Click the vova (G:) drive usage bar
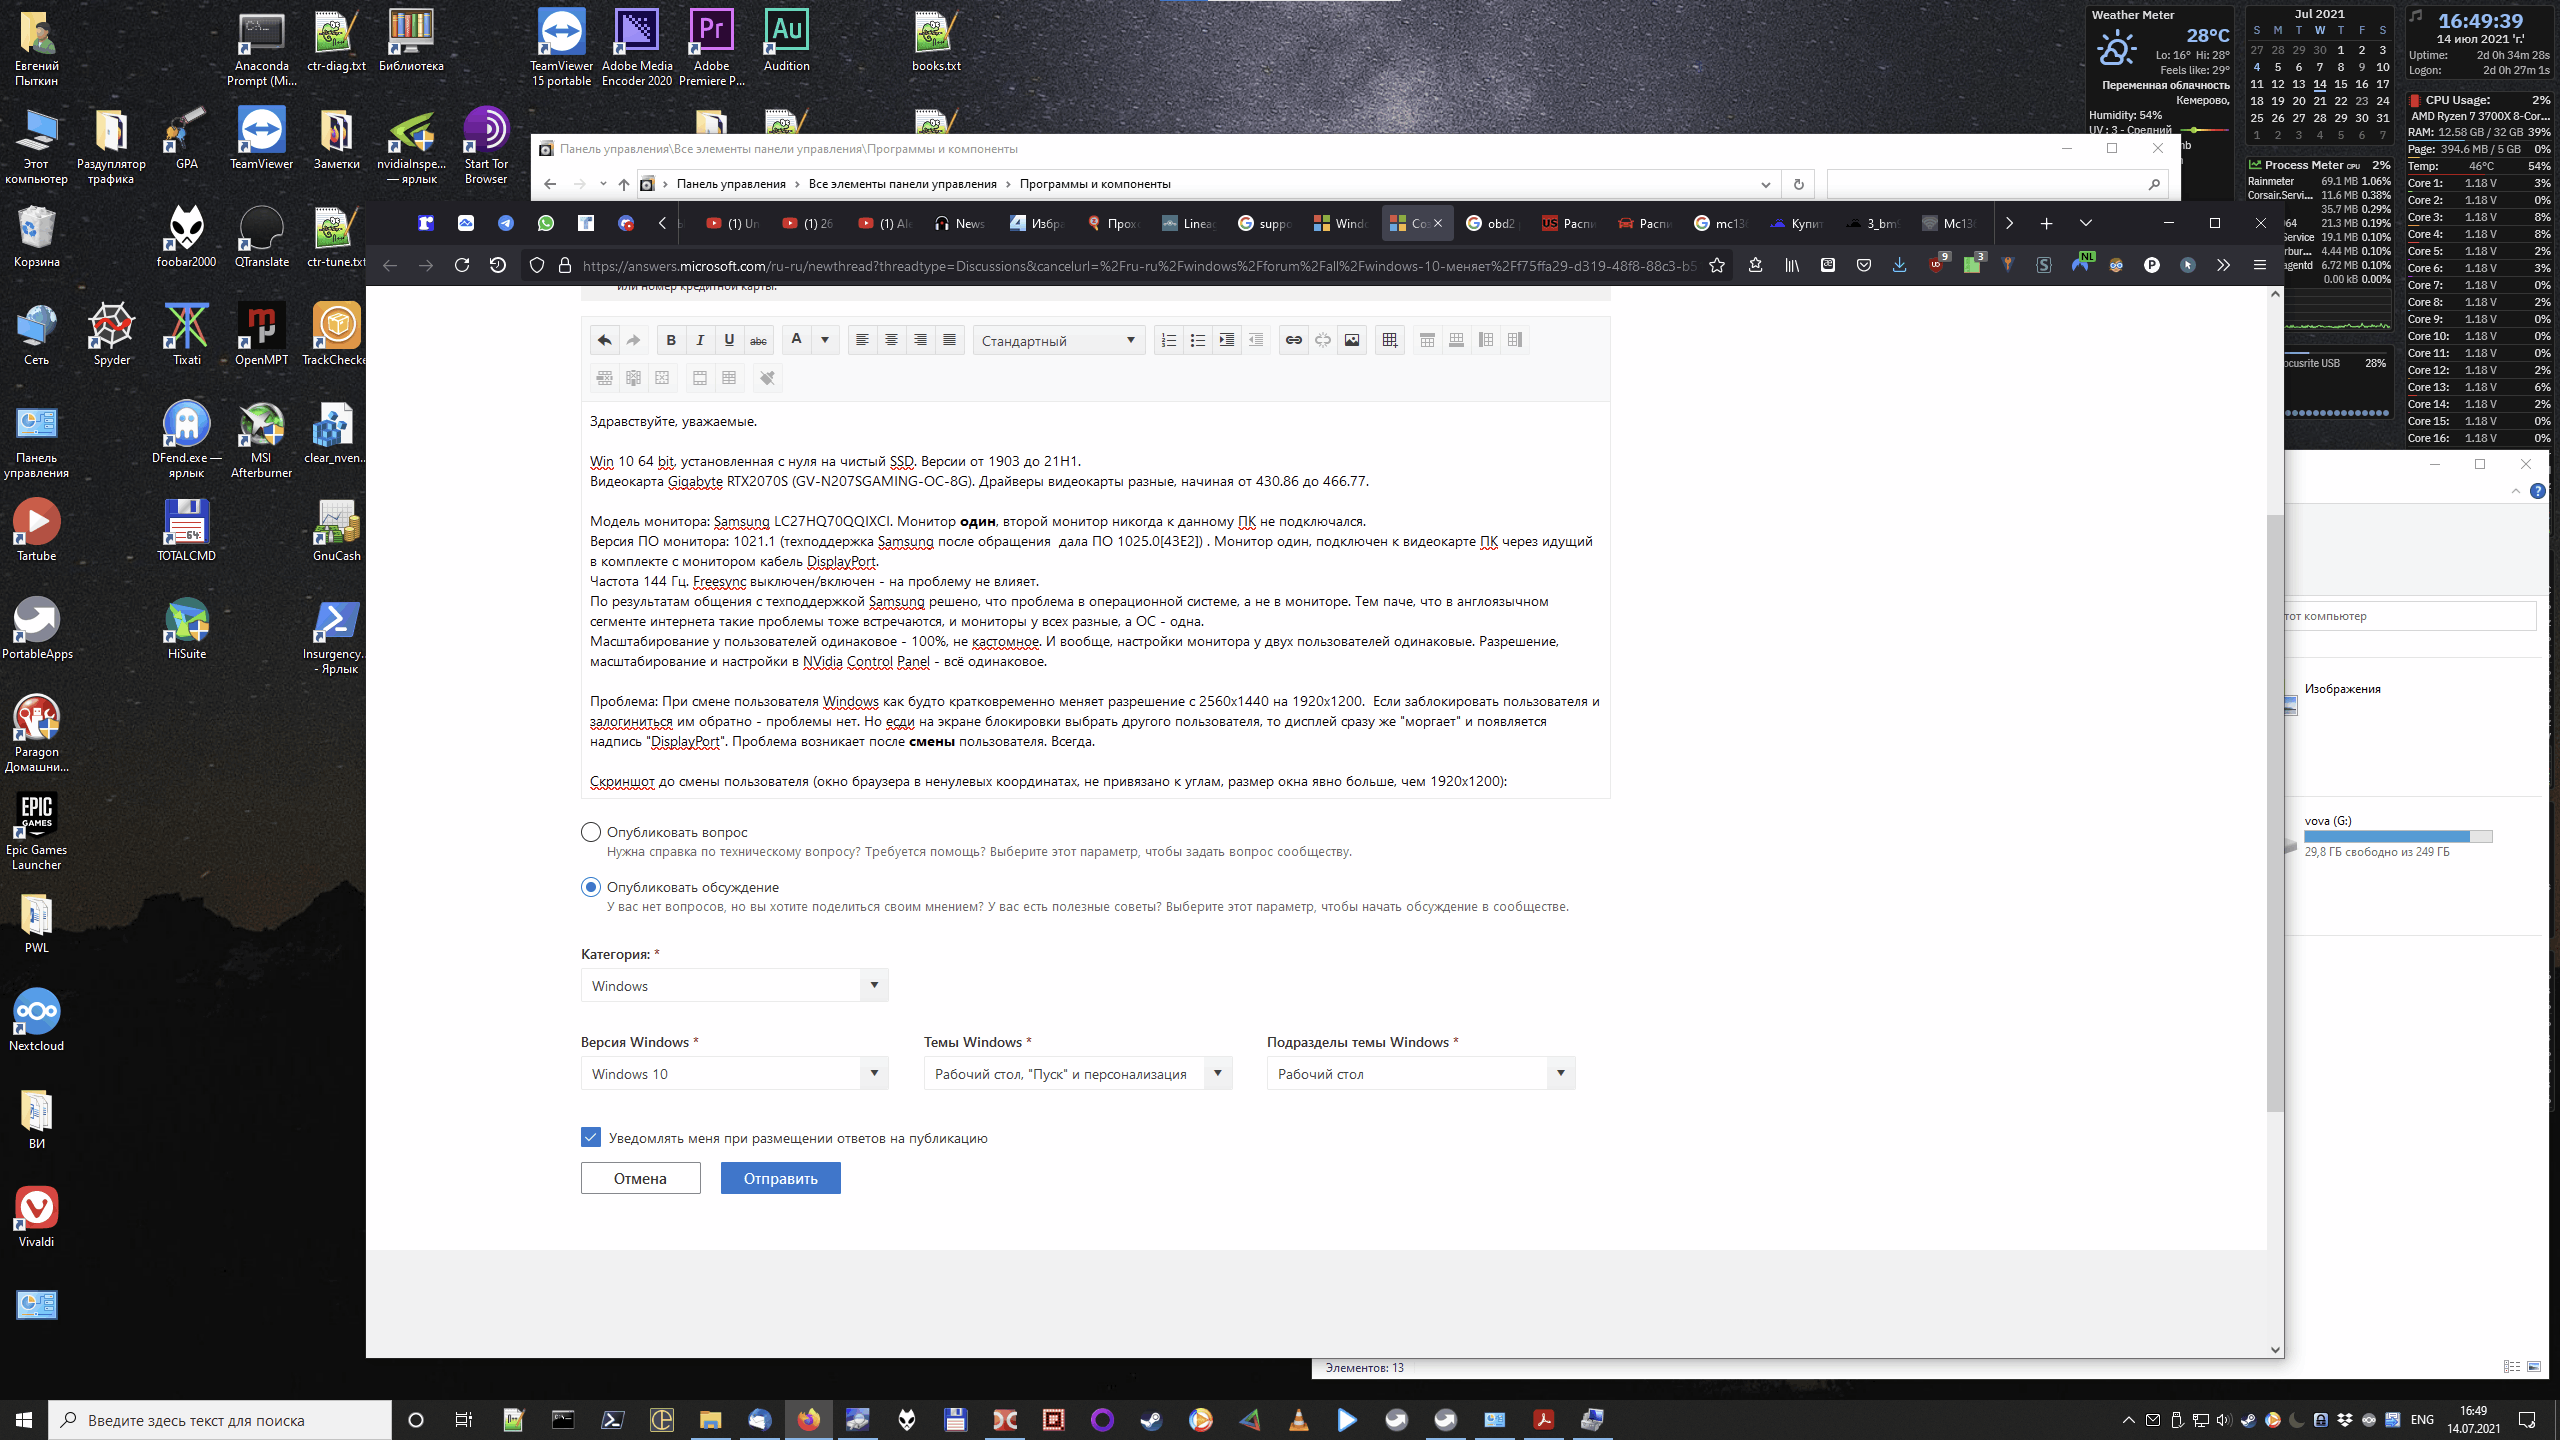Image resolution: width=2560 pixels, height=1440 pixels. pos(2398,836)
